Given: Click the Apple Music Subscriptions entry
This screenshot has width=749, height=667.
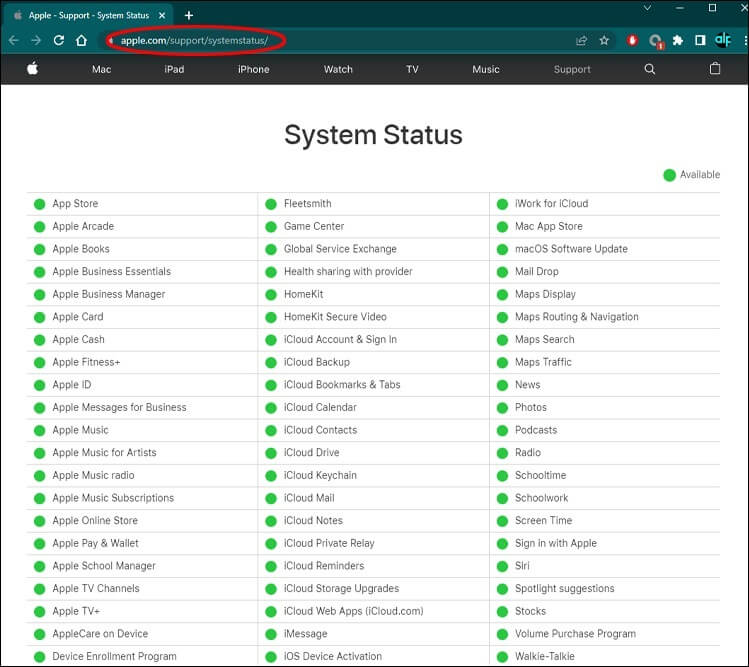Looking at the screenshot, I should coord(113,498).
